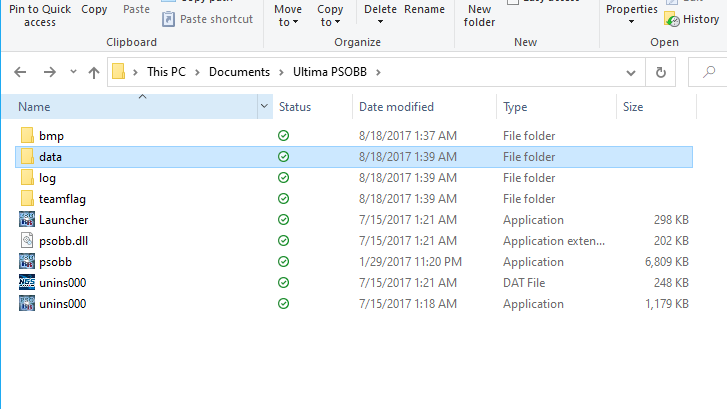
Task: Refresh the folder view
Action: point(661,72)
